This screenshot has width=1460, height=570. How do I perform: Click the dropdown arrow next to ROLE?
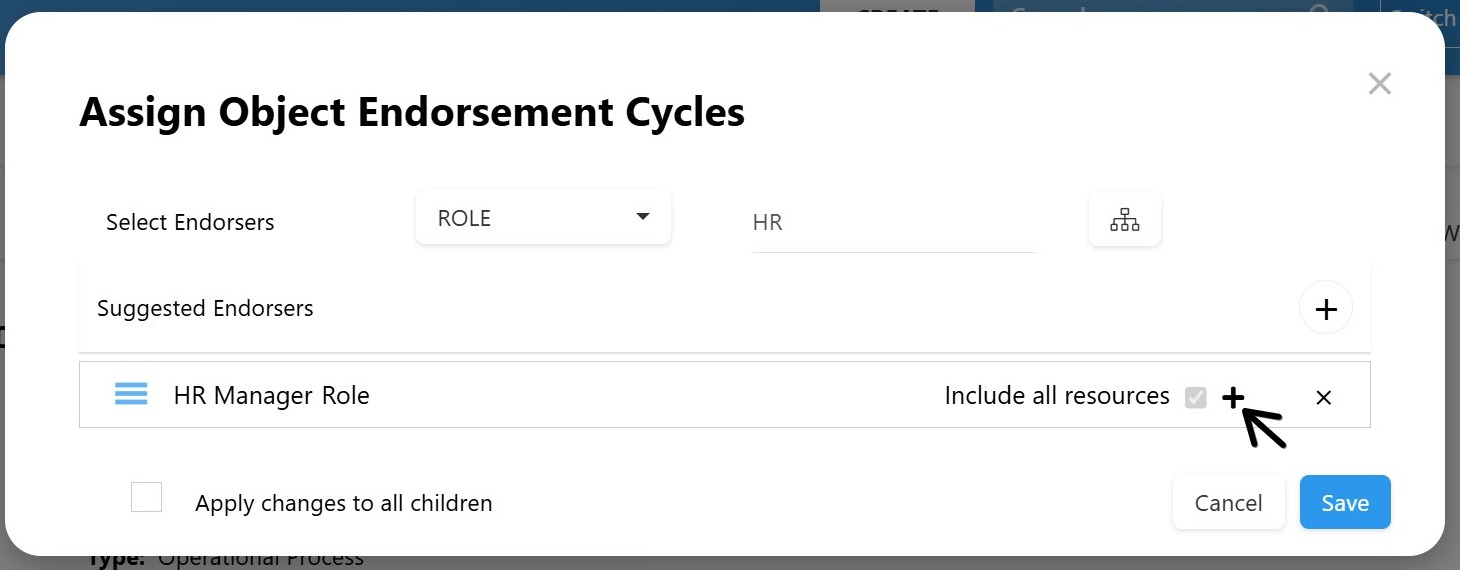[642, 217]
